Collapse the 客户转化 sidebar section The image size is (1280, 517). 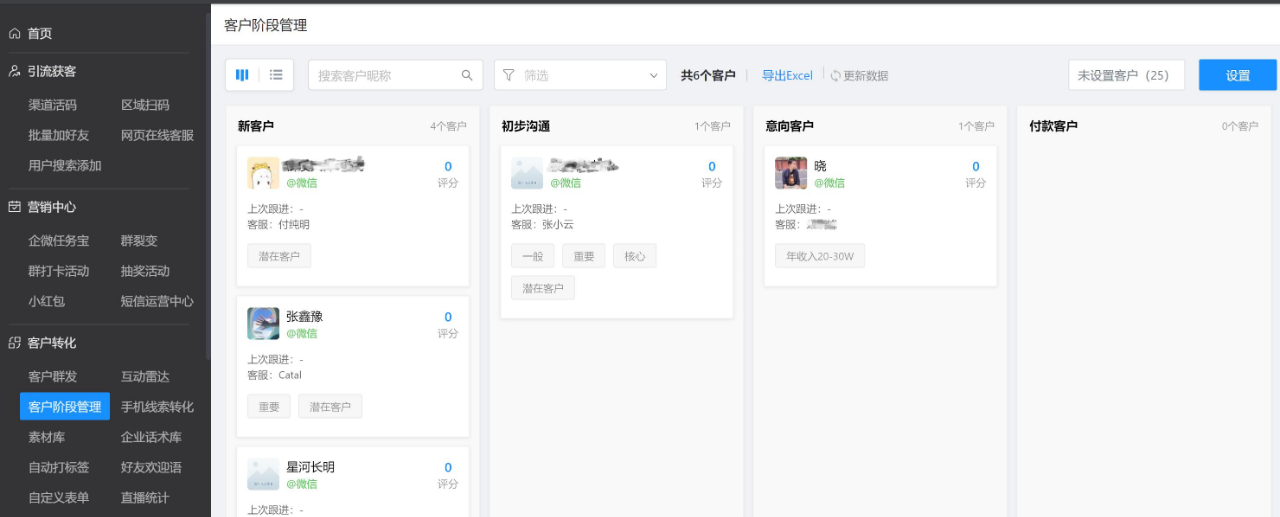click(52, 343)
